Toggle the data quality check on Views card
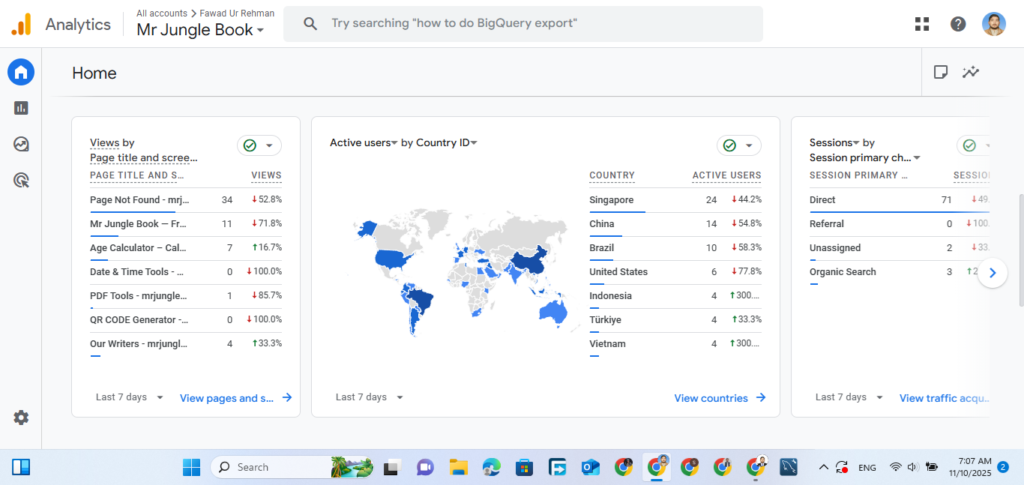This screenshot has height=485, width=1024. (x=259, y=146)
